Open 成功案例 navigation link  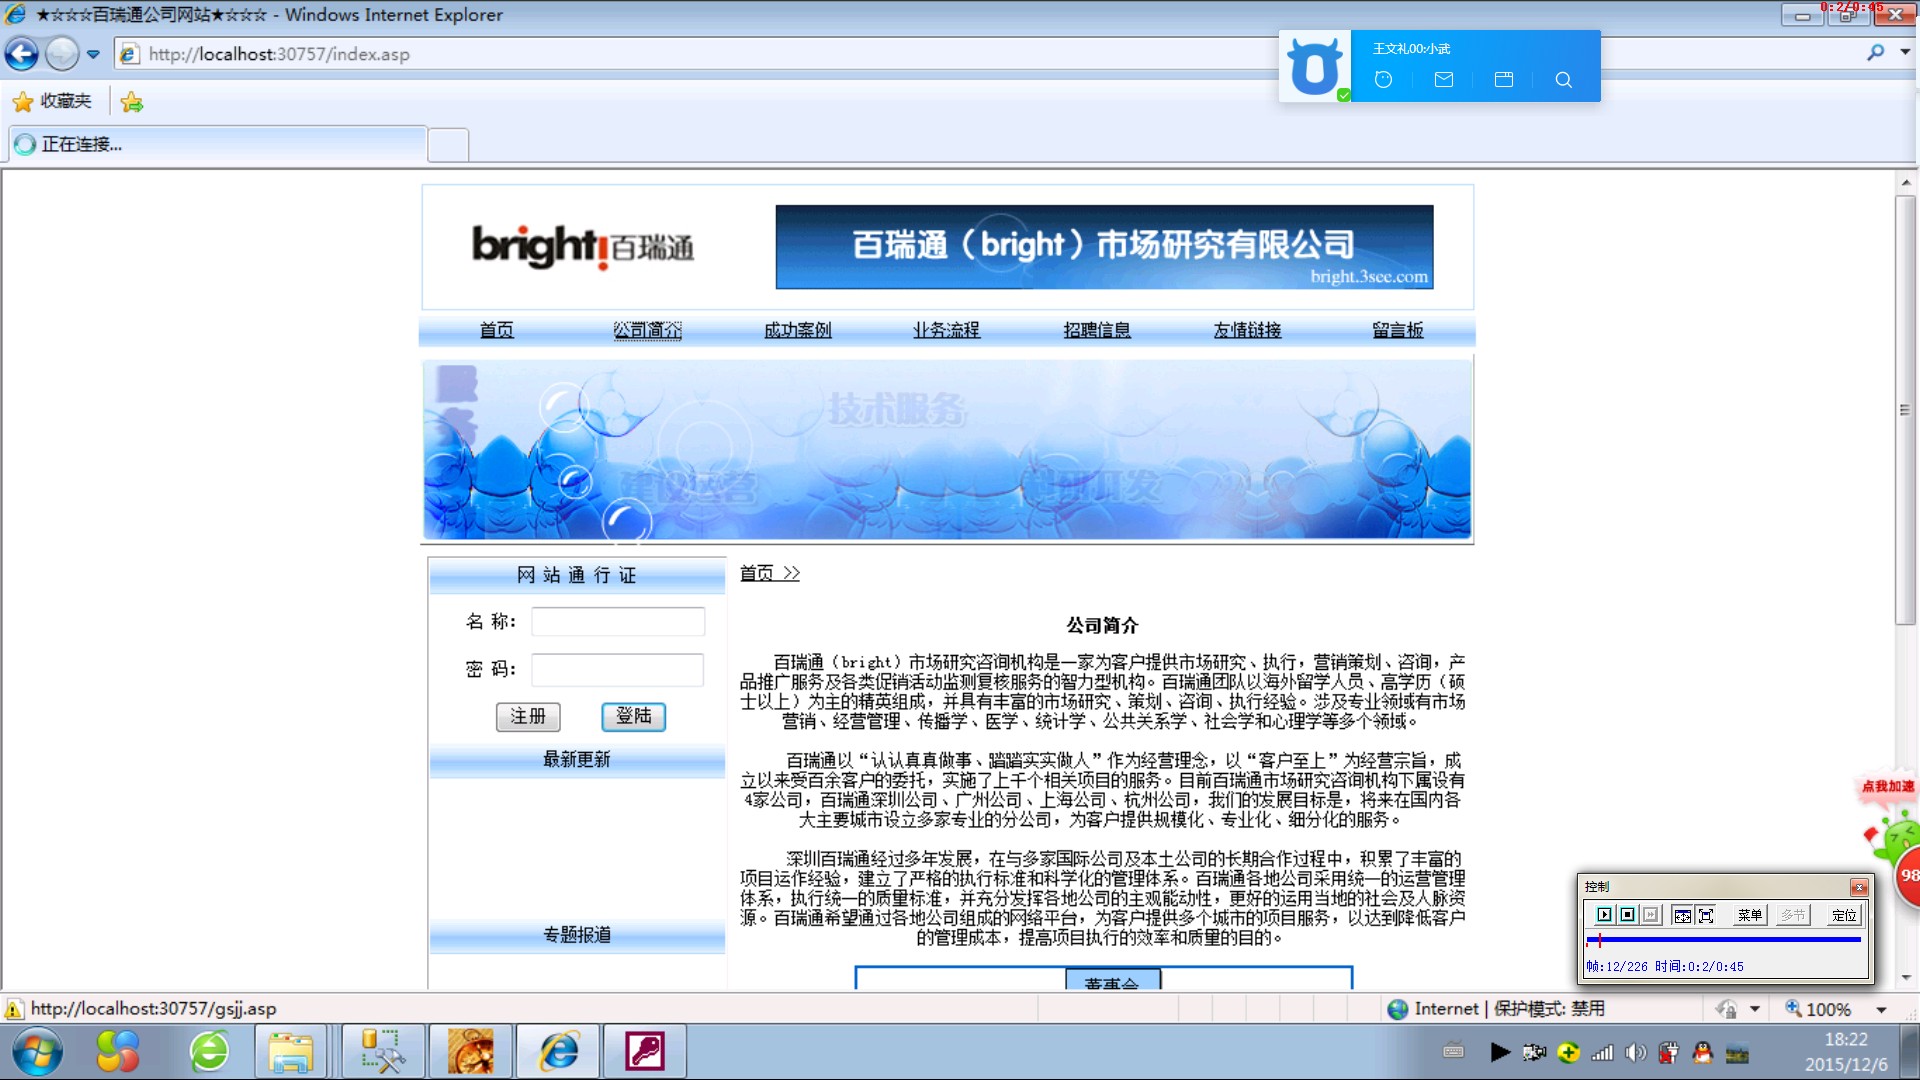[797, 330]
